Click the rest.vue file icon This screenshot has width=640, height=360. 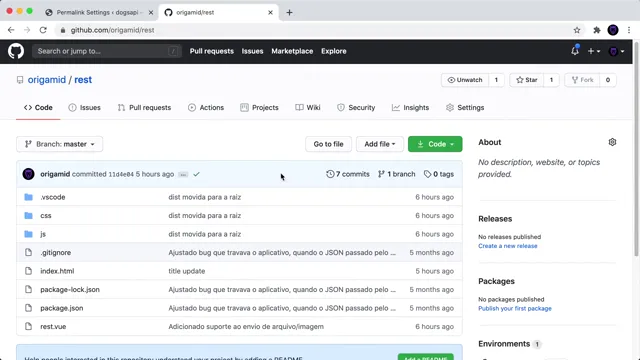pyautogui.click(x=28, y=327)
